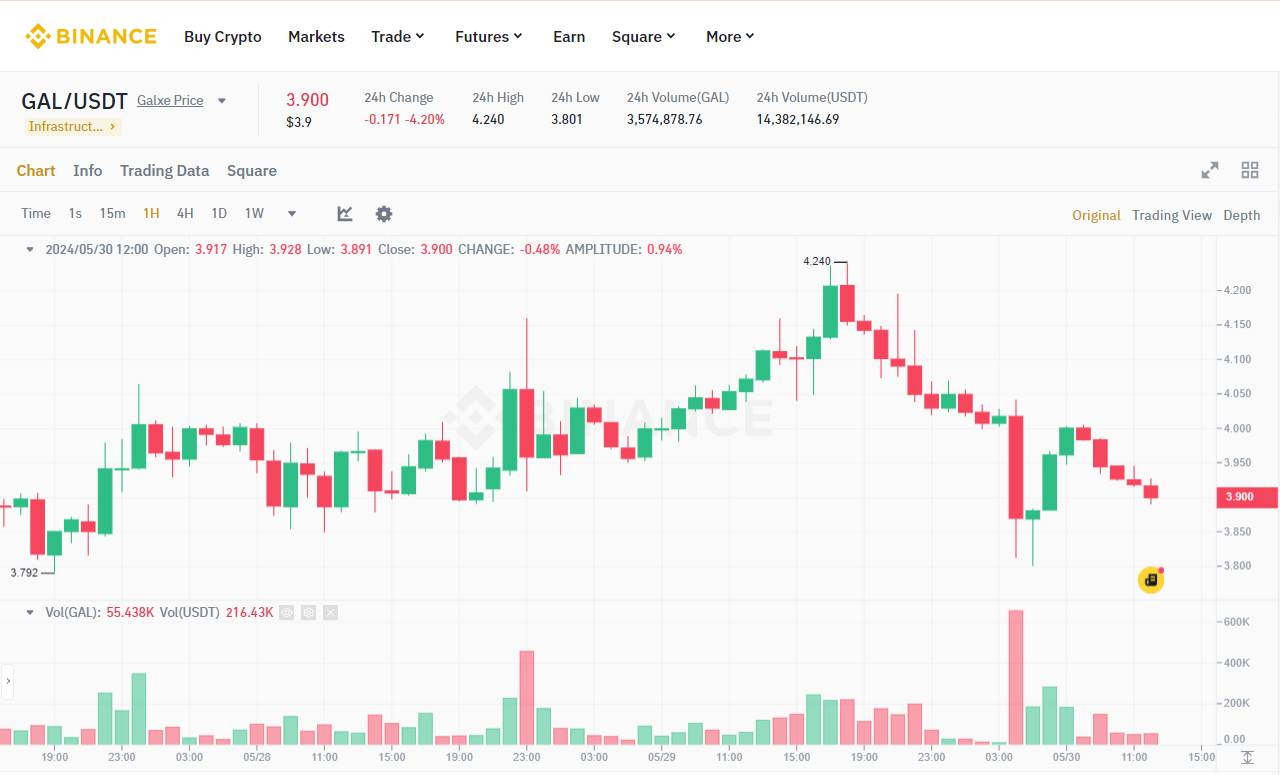1280x775 pixels.
Task: Select the 1D interval
Action: [219, 213]
